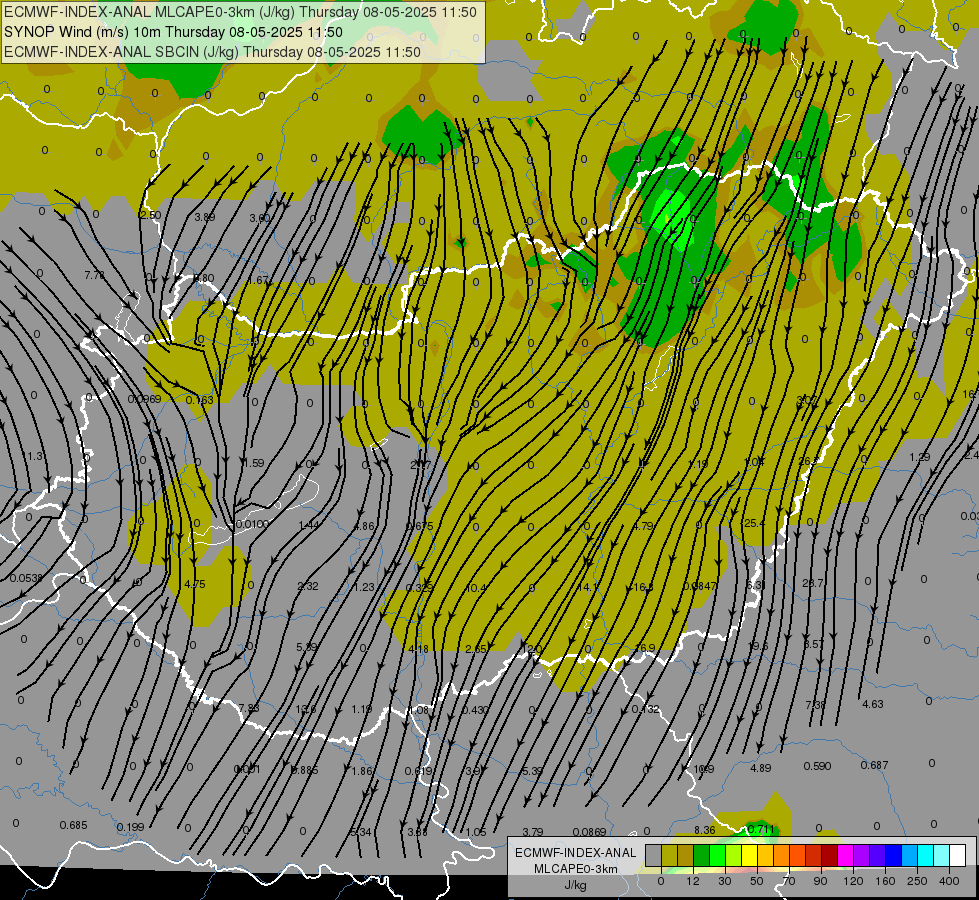Click the map value 4.89
The width and height of the screenshot is (979, 900).
click(760, 768)
